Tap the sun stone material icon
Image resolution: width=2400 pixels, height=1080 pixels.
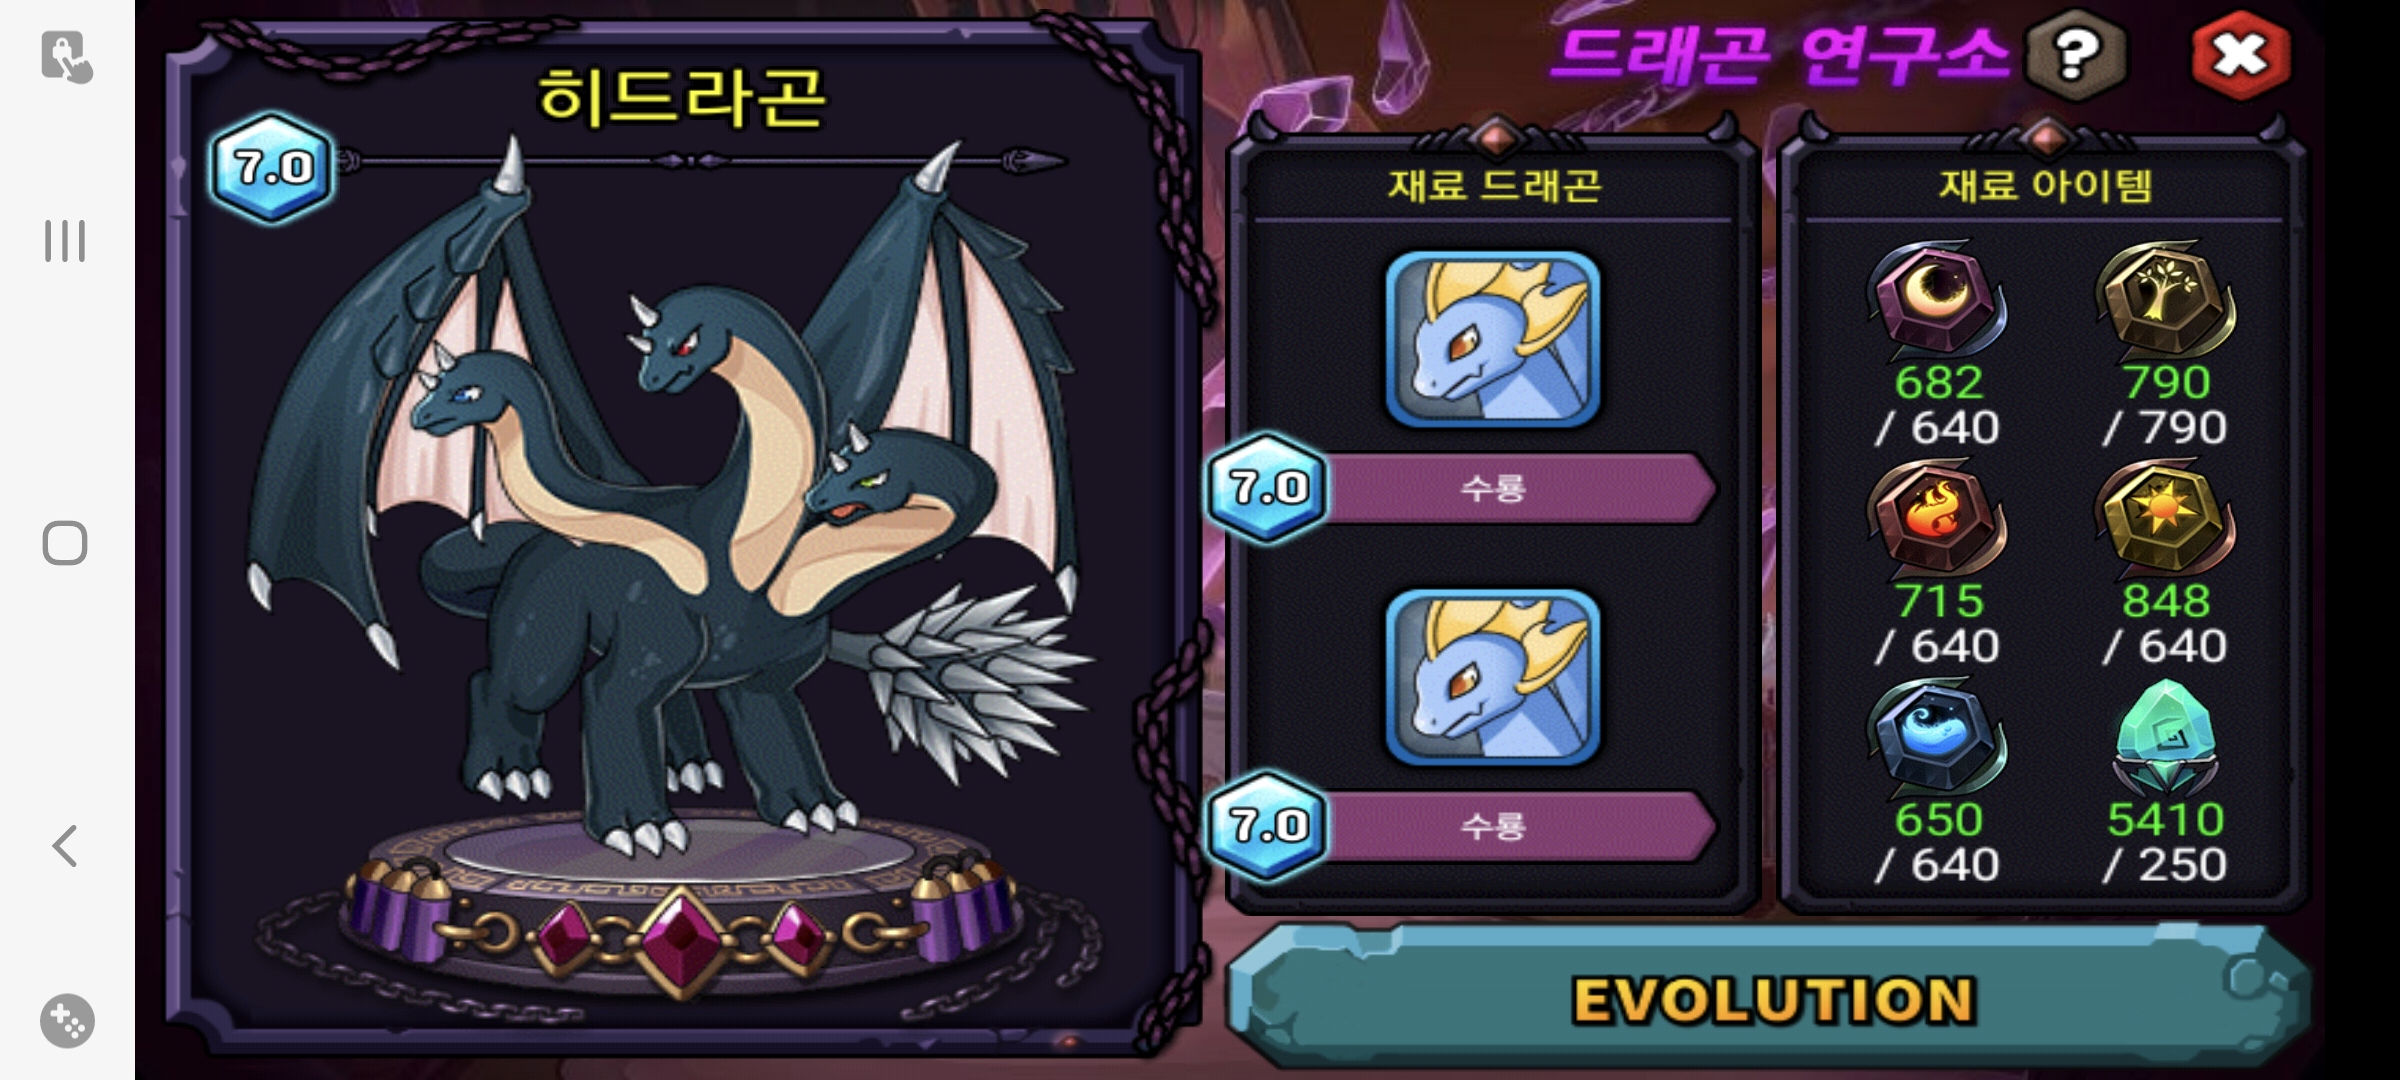(x=2164, y=518)
